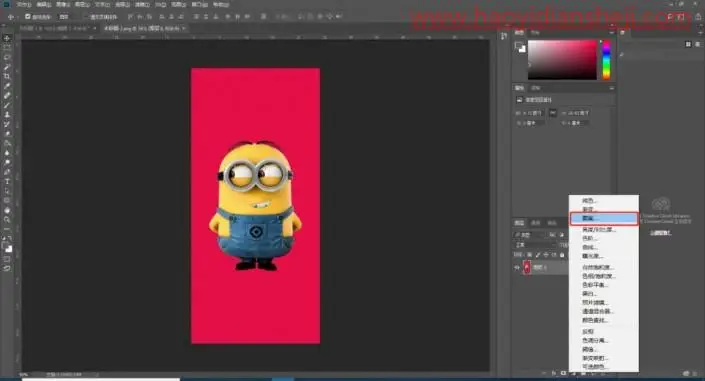Open the Edit Toolbar three-dots button
The height and width of the screenshot is (381, 705).
7,229
